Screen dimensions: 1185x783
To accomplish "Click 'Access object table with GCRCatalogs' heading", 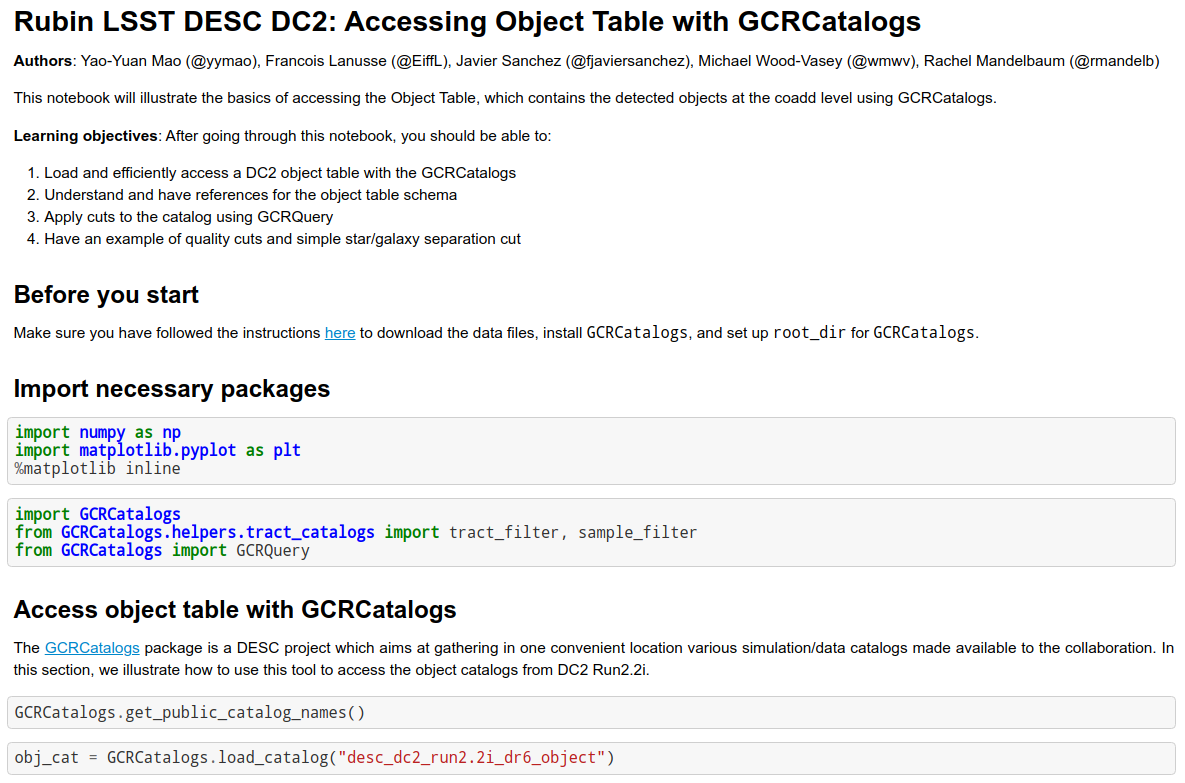I will point(235,610).
